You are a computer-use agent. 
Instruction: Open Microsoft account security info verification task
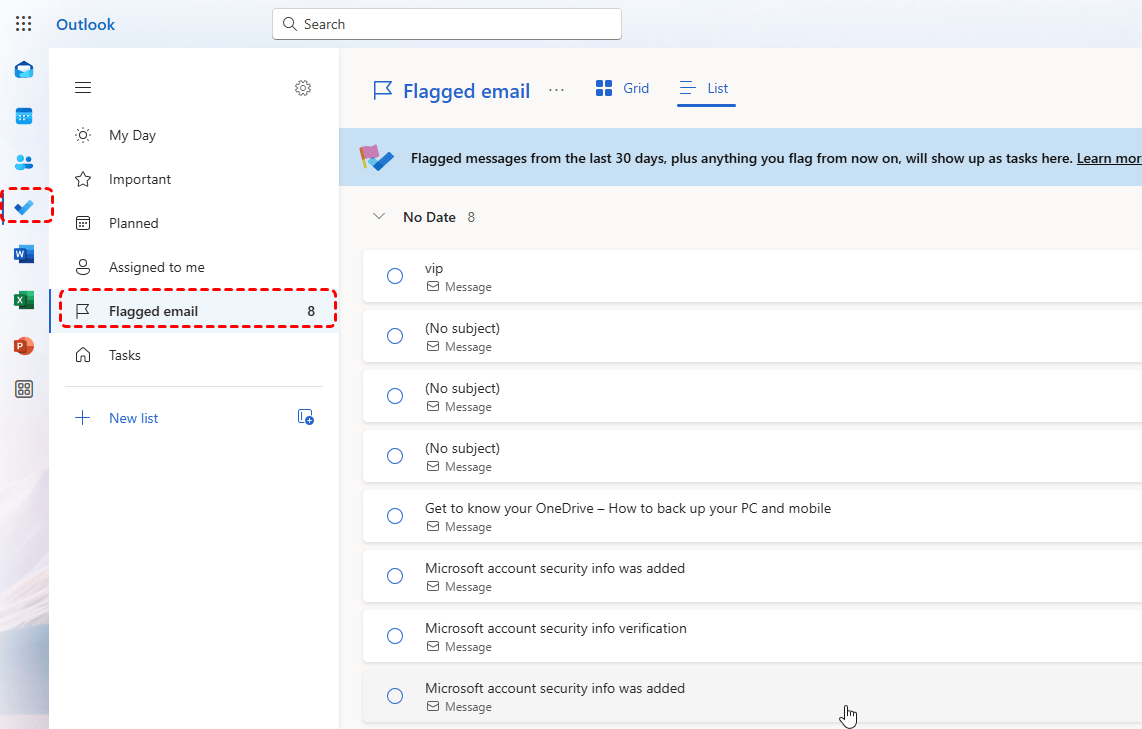coord(752,636)
